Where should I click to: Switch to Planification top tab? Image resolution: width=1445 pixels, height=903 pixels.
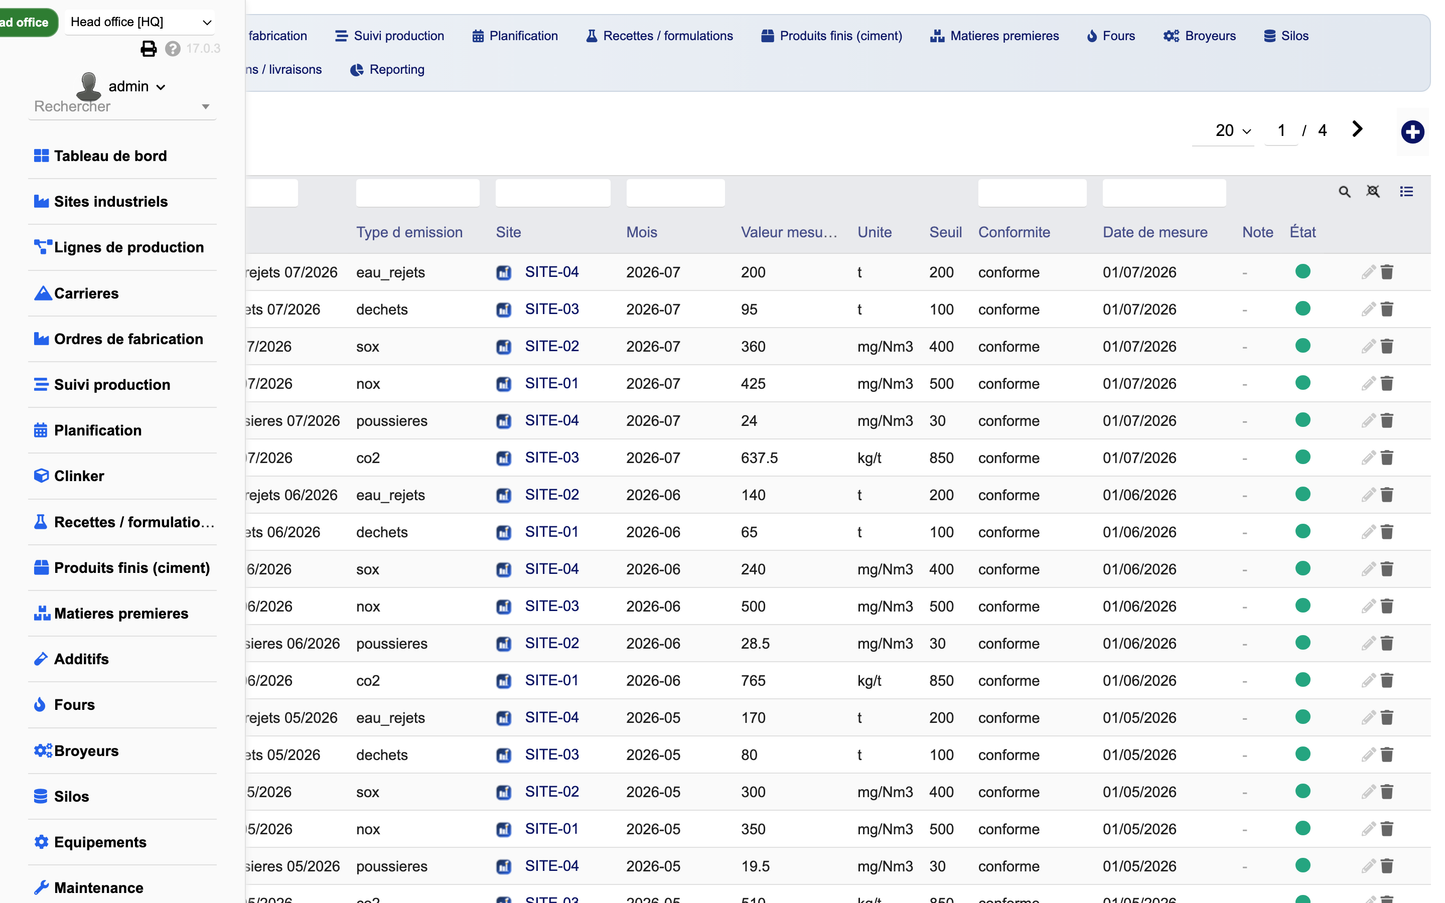coord(515,36)
